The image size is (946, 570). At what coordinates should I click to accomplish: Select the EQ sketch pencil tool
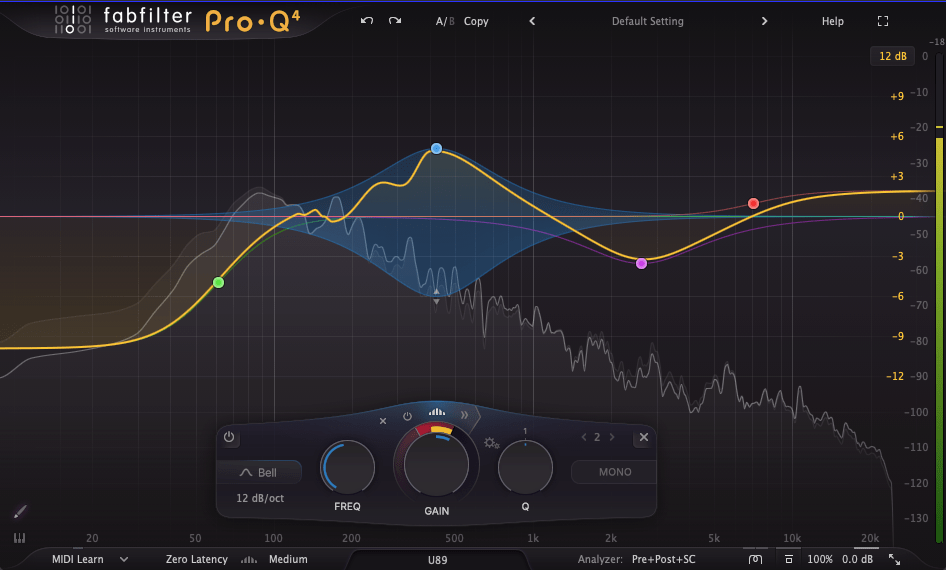tap(19, 512)
